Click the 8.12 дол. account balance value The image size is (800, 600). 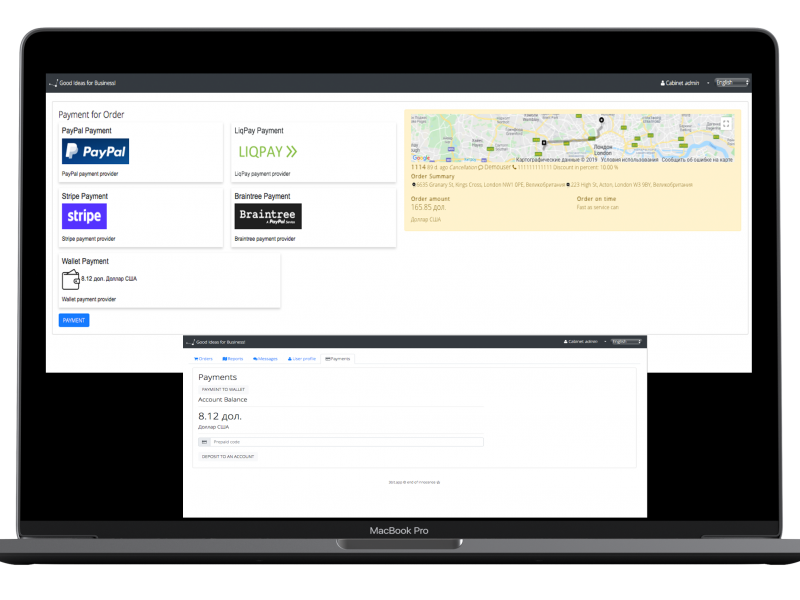220,416
